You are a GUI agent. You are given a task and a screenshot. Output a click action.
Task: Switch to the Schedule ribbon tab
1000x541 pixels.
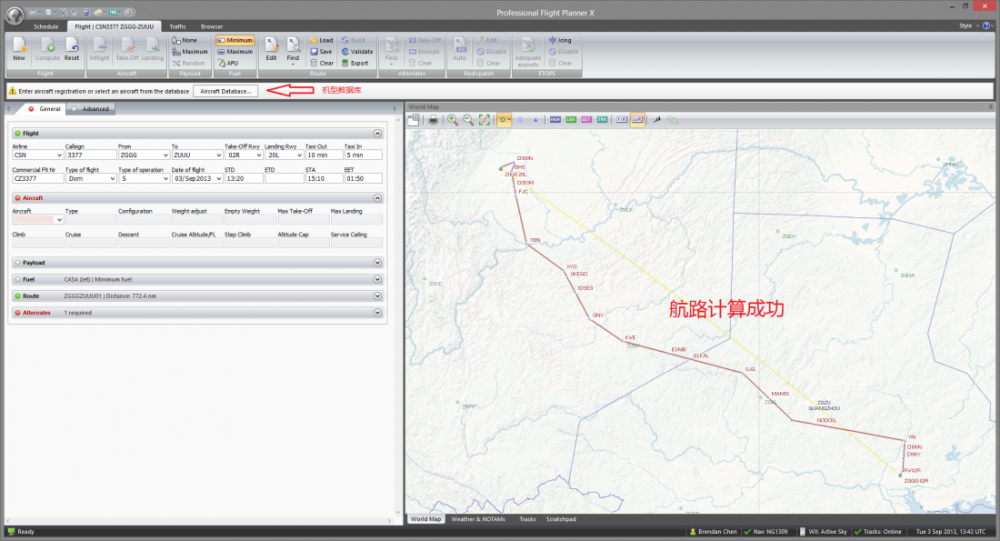pyautogui.click(x=46, y=27)
